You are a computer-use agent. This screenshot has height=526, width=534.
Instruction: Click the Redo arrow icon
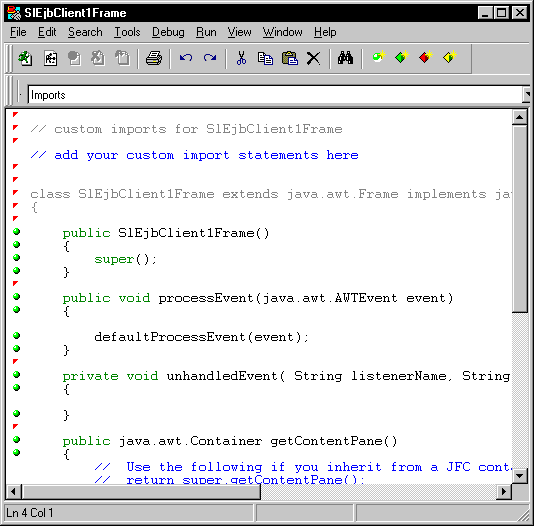coord(210,58)
